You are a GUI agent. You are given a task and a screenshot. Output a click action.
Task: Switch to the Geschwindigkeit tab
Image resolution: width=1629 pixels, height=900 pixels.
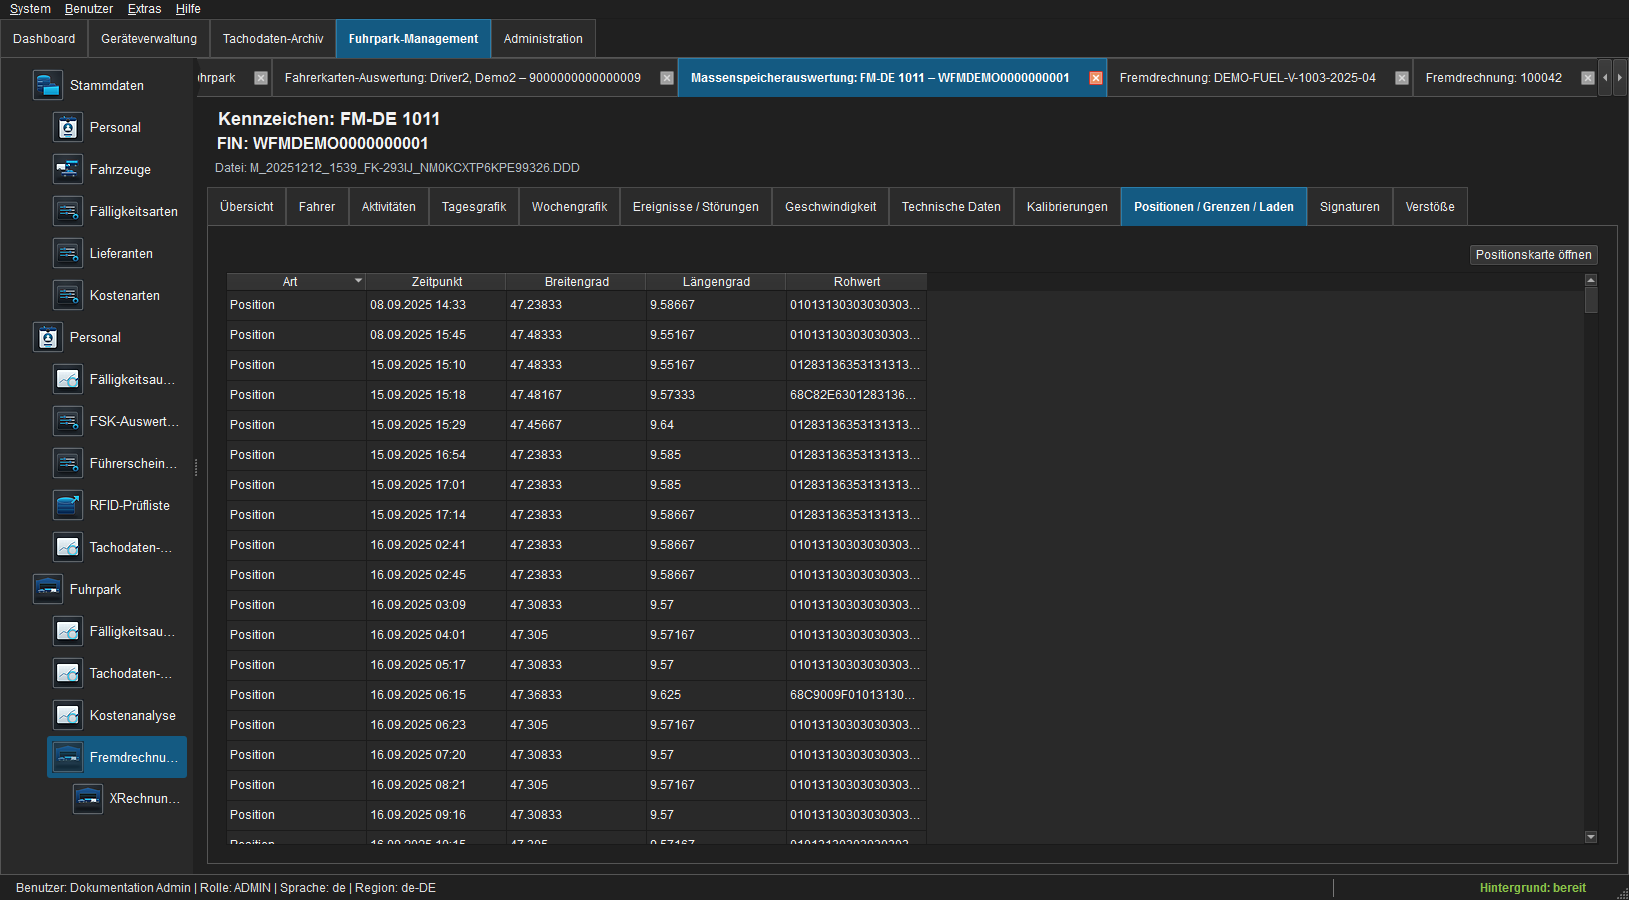tap(830, 207)
